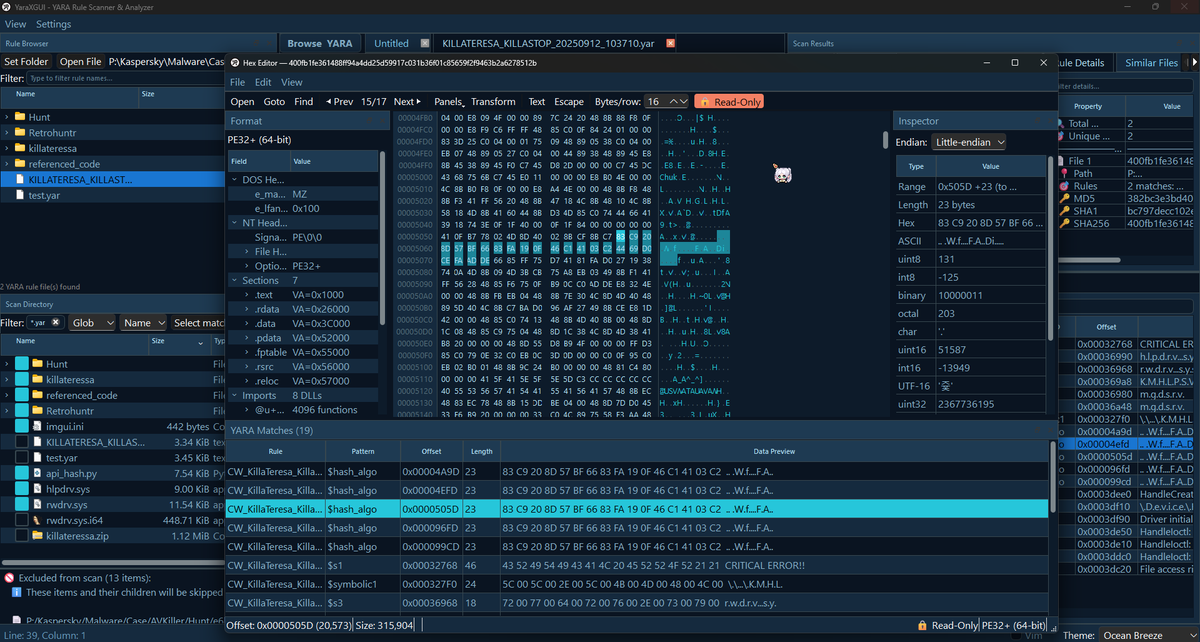Check the box for killateressa.zip
Viewport: 1200px width, 642px height.
[x=22, y=536]
